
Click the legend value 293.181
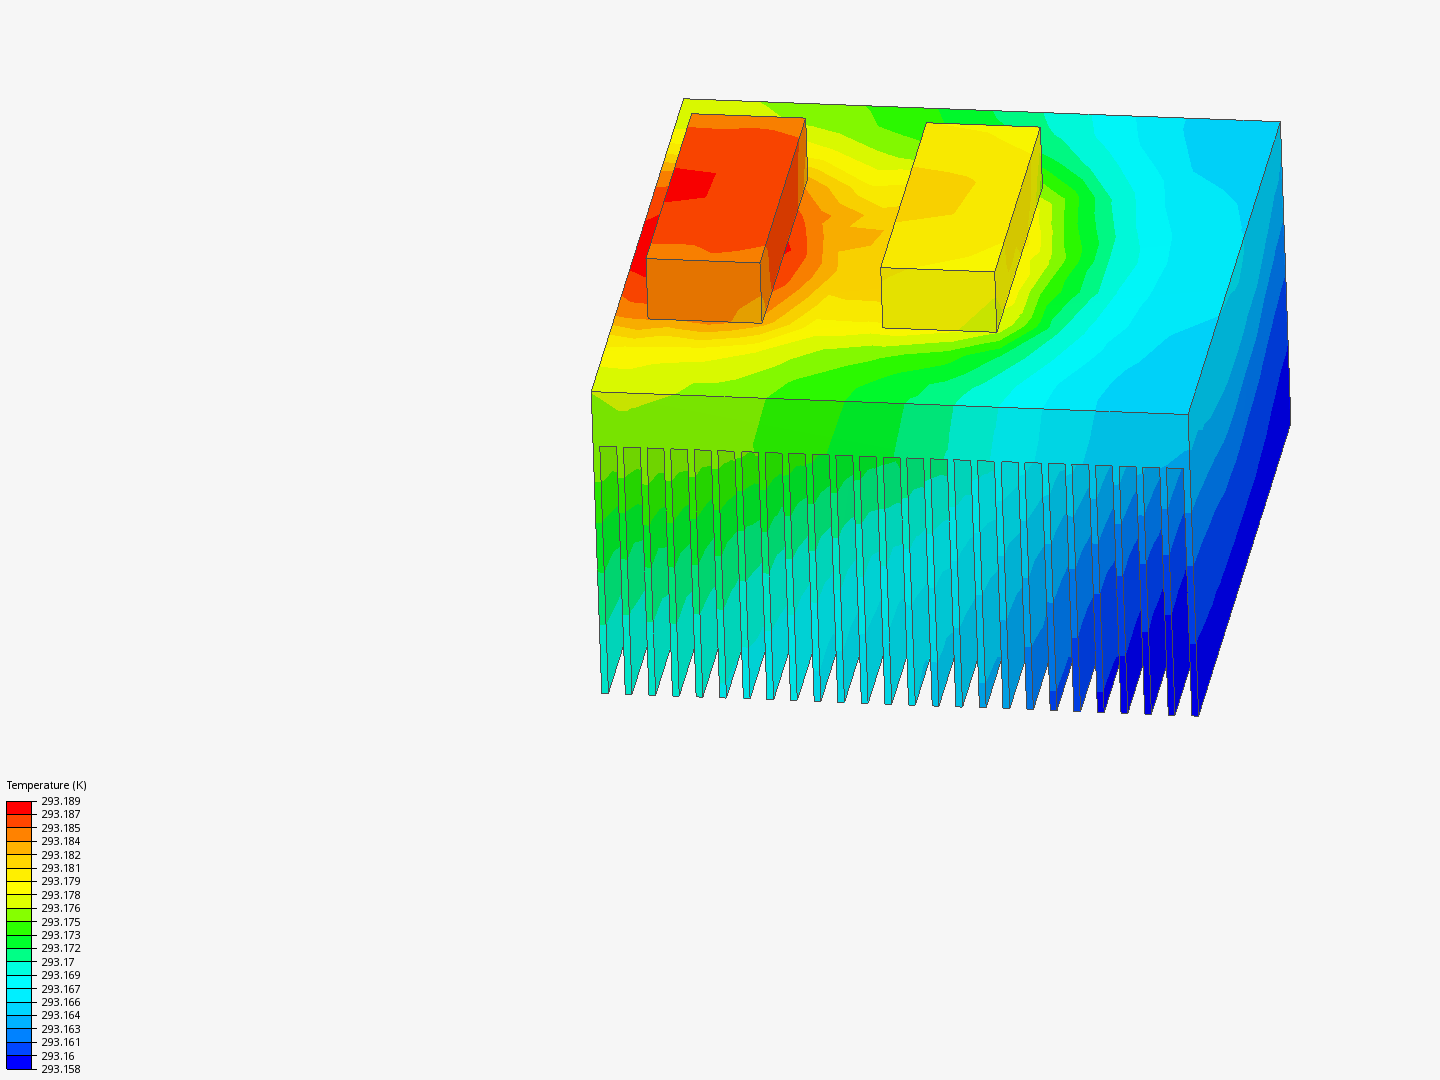(x=61, y=868)
